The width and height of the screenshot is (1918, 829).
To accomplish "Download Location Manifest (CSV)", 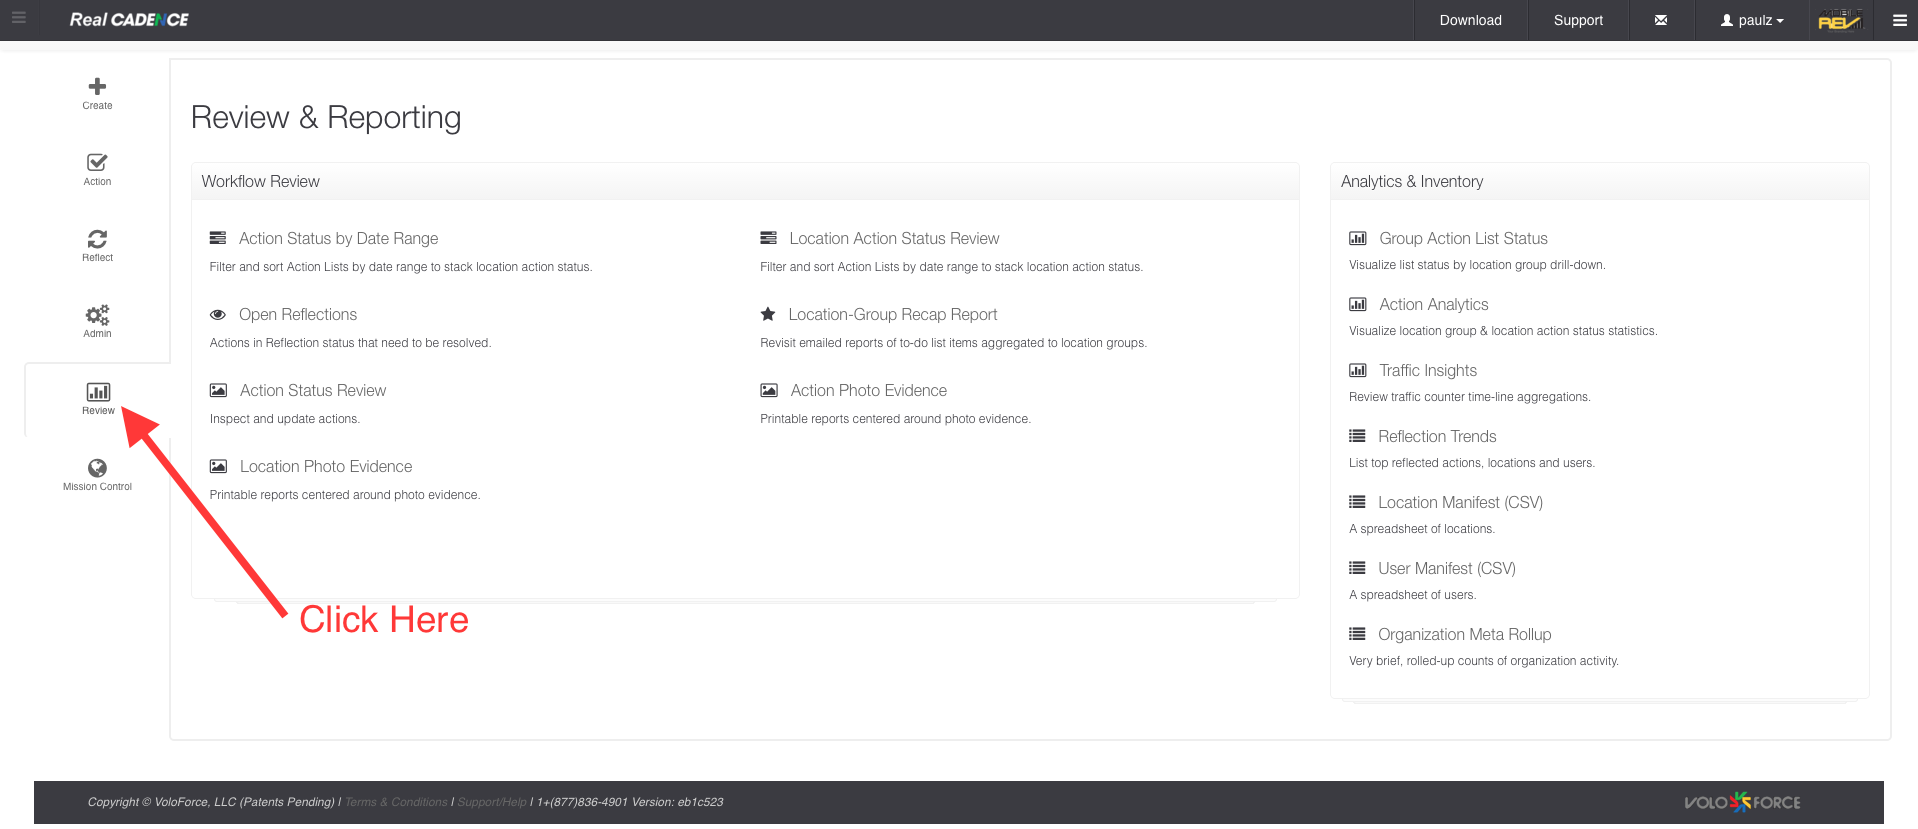I will coord(1460,503).
